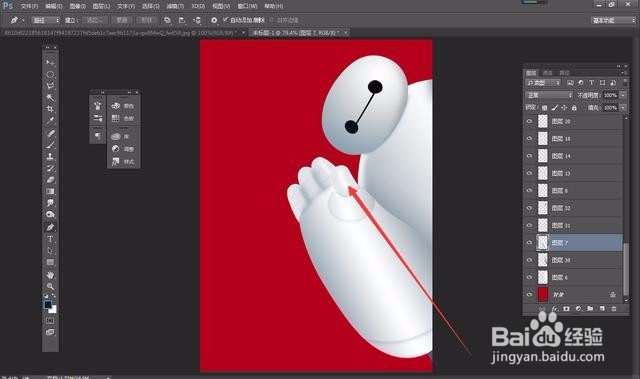Open the blend mode 正常 dropdown
The width and height of the screenshot is (640, 379).
[x=549, y=95]
